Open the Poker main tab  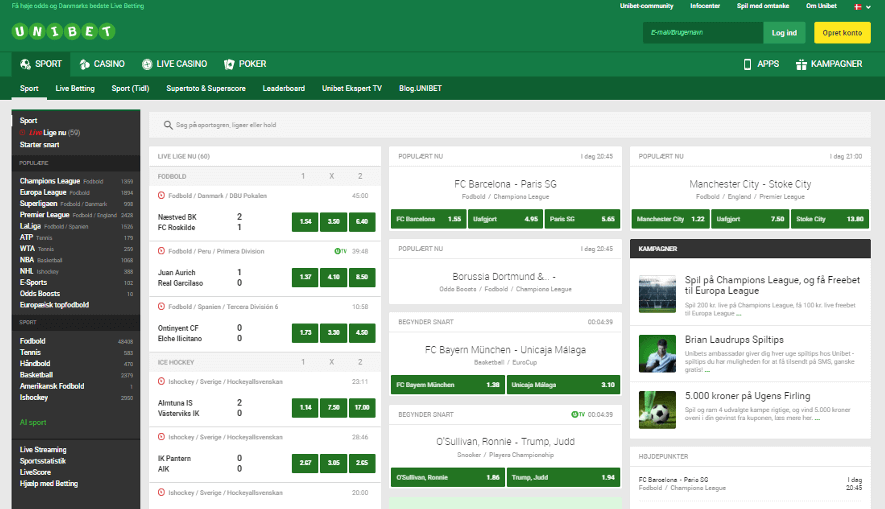pyautogui.click(x=245, y=64)
